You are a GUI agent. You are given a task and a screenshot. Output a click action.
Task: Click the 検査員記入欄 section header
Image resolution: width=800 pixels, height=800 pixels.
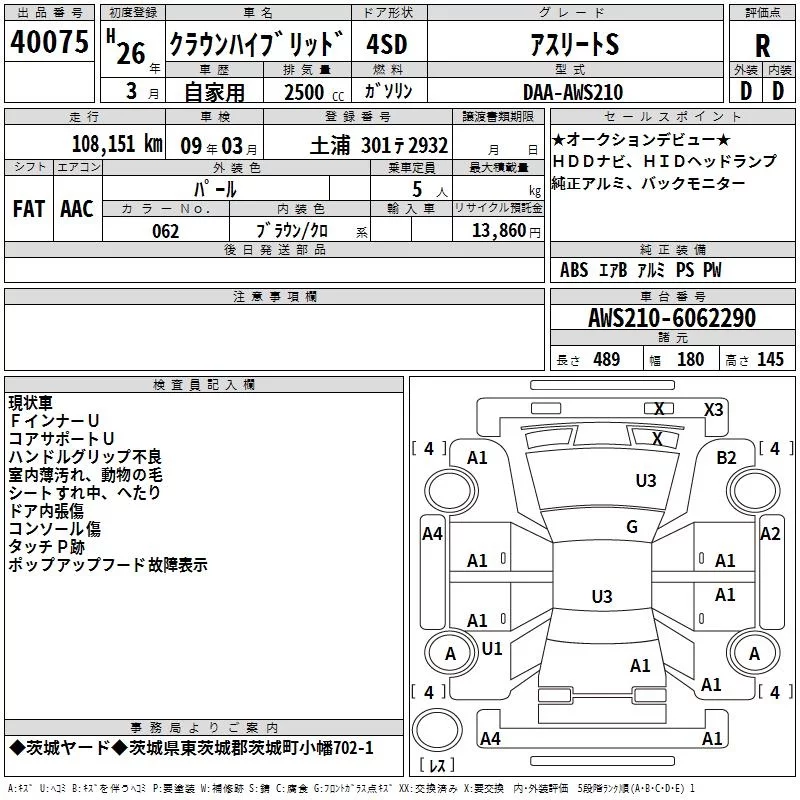(204, 385)
